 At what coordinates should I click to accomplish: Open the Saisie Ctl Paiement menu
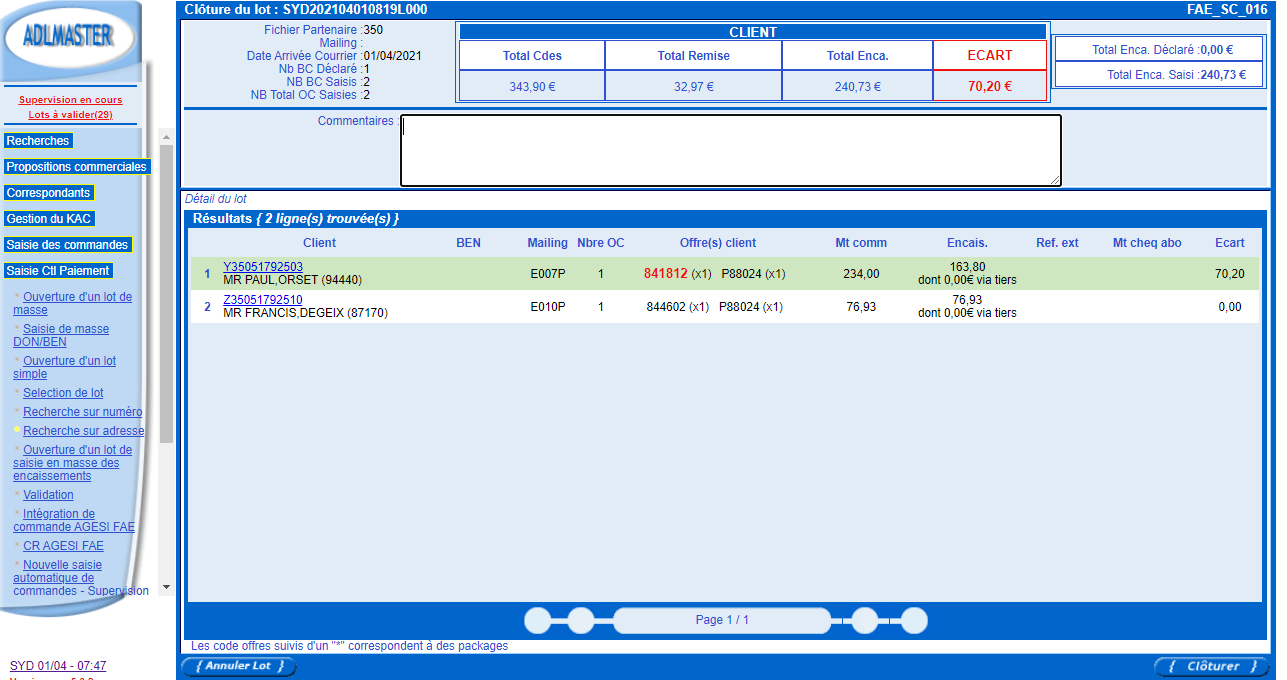pos(58,271)
